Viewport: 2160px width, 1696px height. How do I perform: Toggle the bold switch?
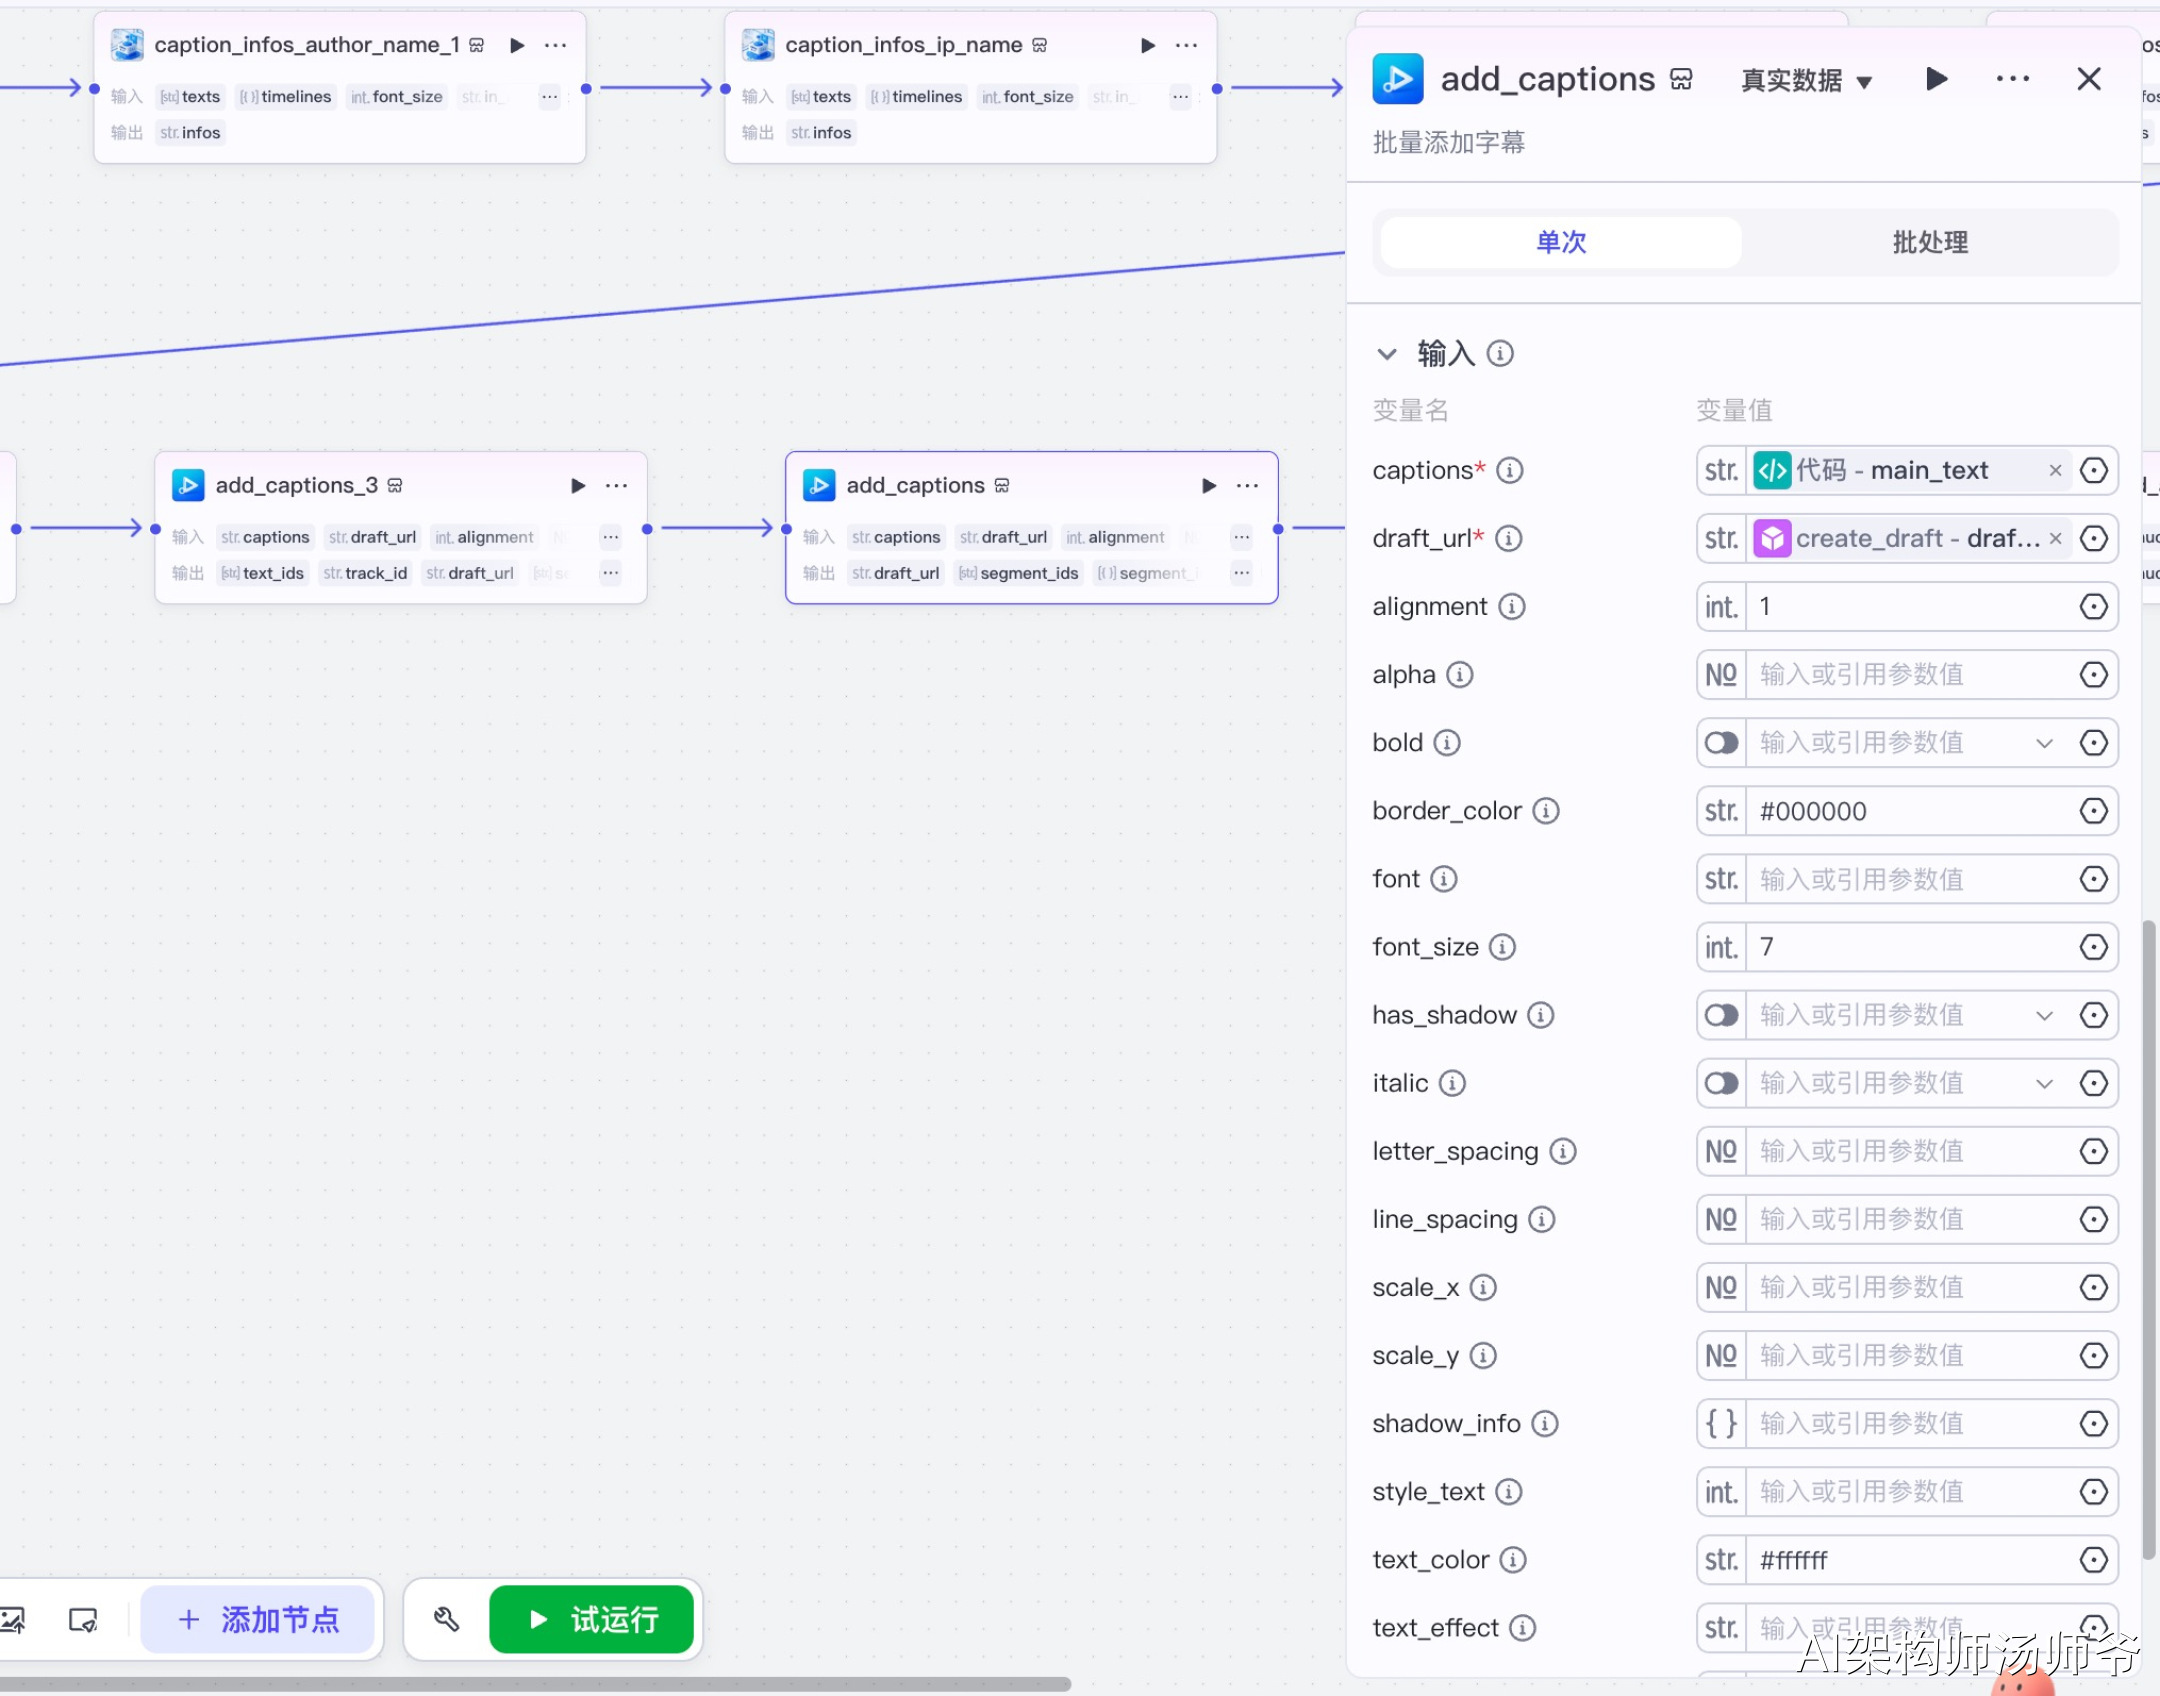tap(1721, 743)
